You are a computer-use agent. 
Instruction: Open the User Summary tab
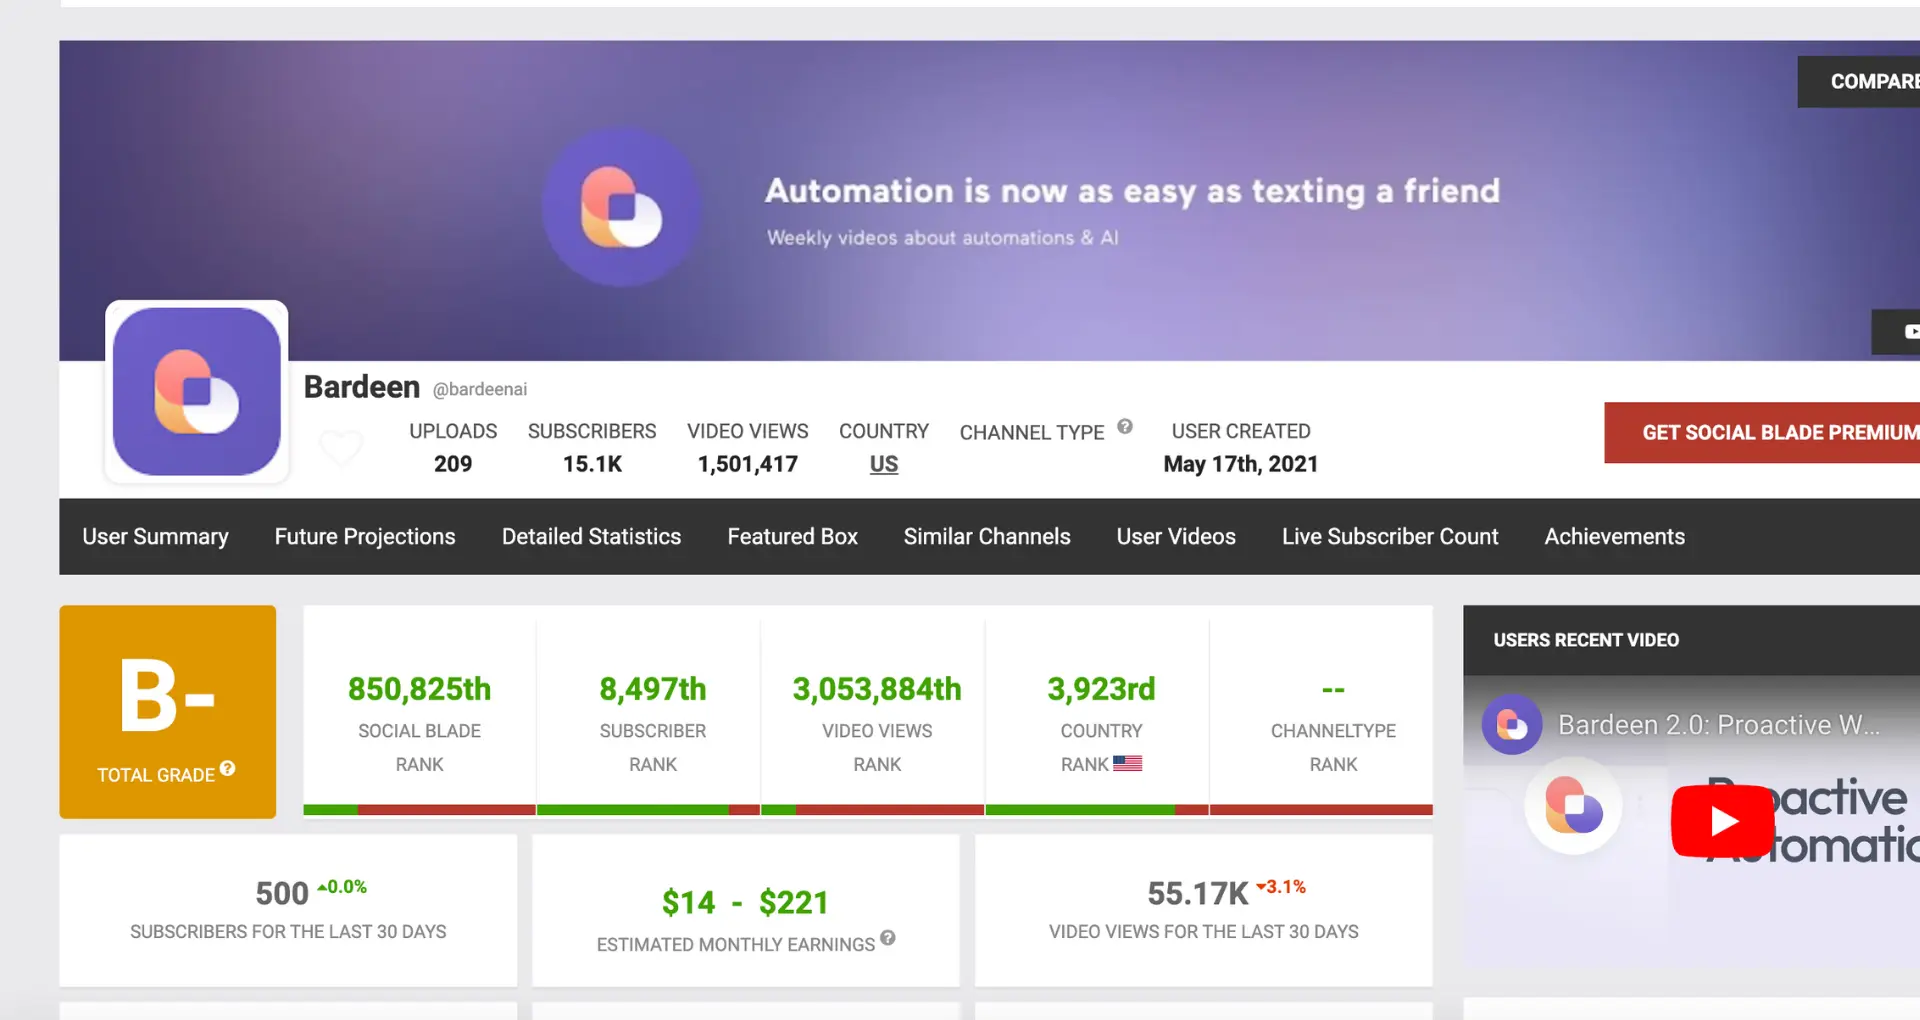[155, 537]
